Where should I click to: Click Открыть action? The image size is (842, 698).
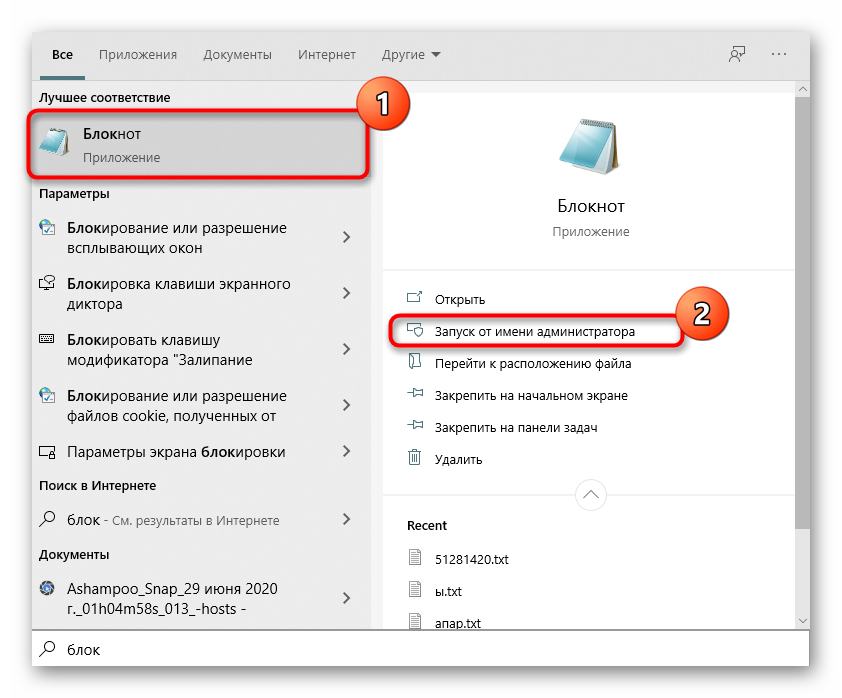coord(460,300)
